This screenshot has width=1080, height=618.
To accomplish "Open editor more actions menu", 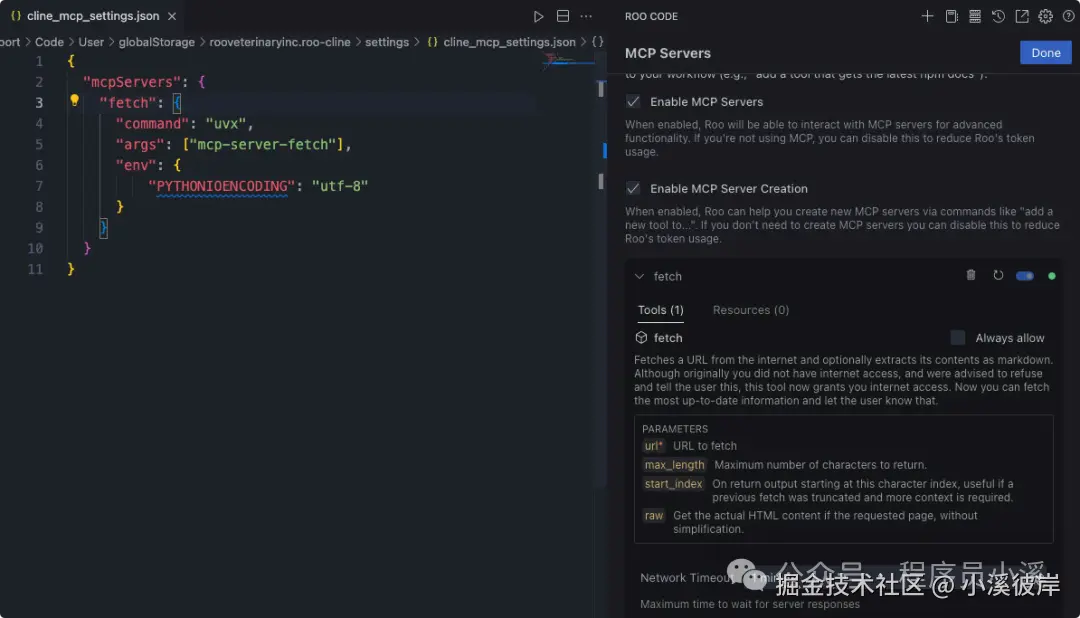I will click(x=586, y=16).
